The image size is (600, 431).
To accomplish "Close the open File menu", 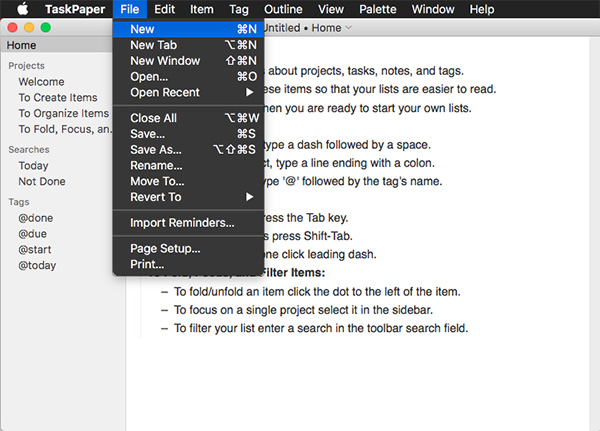I will [x=129, y=9].
